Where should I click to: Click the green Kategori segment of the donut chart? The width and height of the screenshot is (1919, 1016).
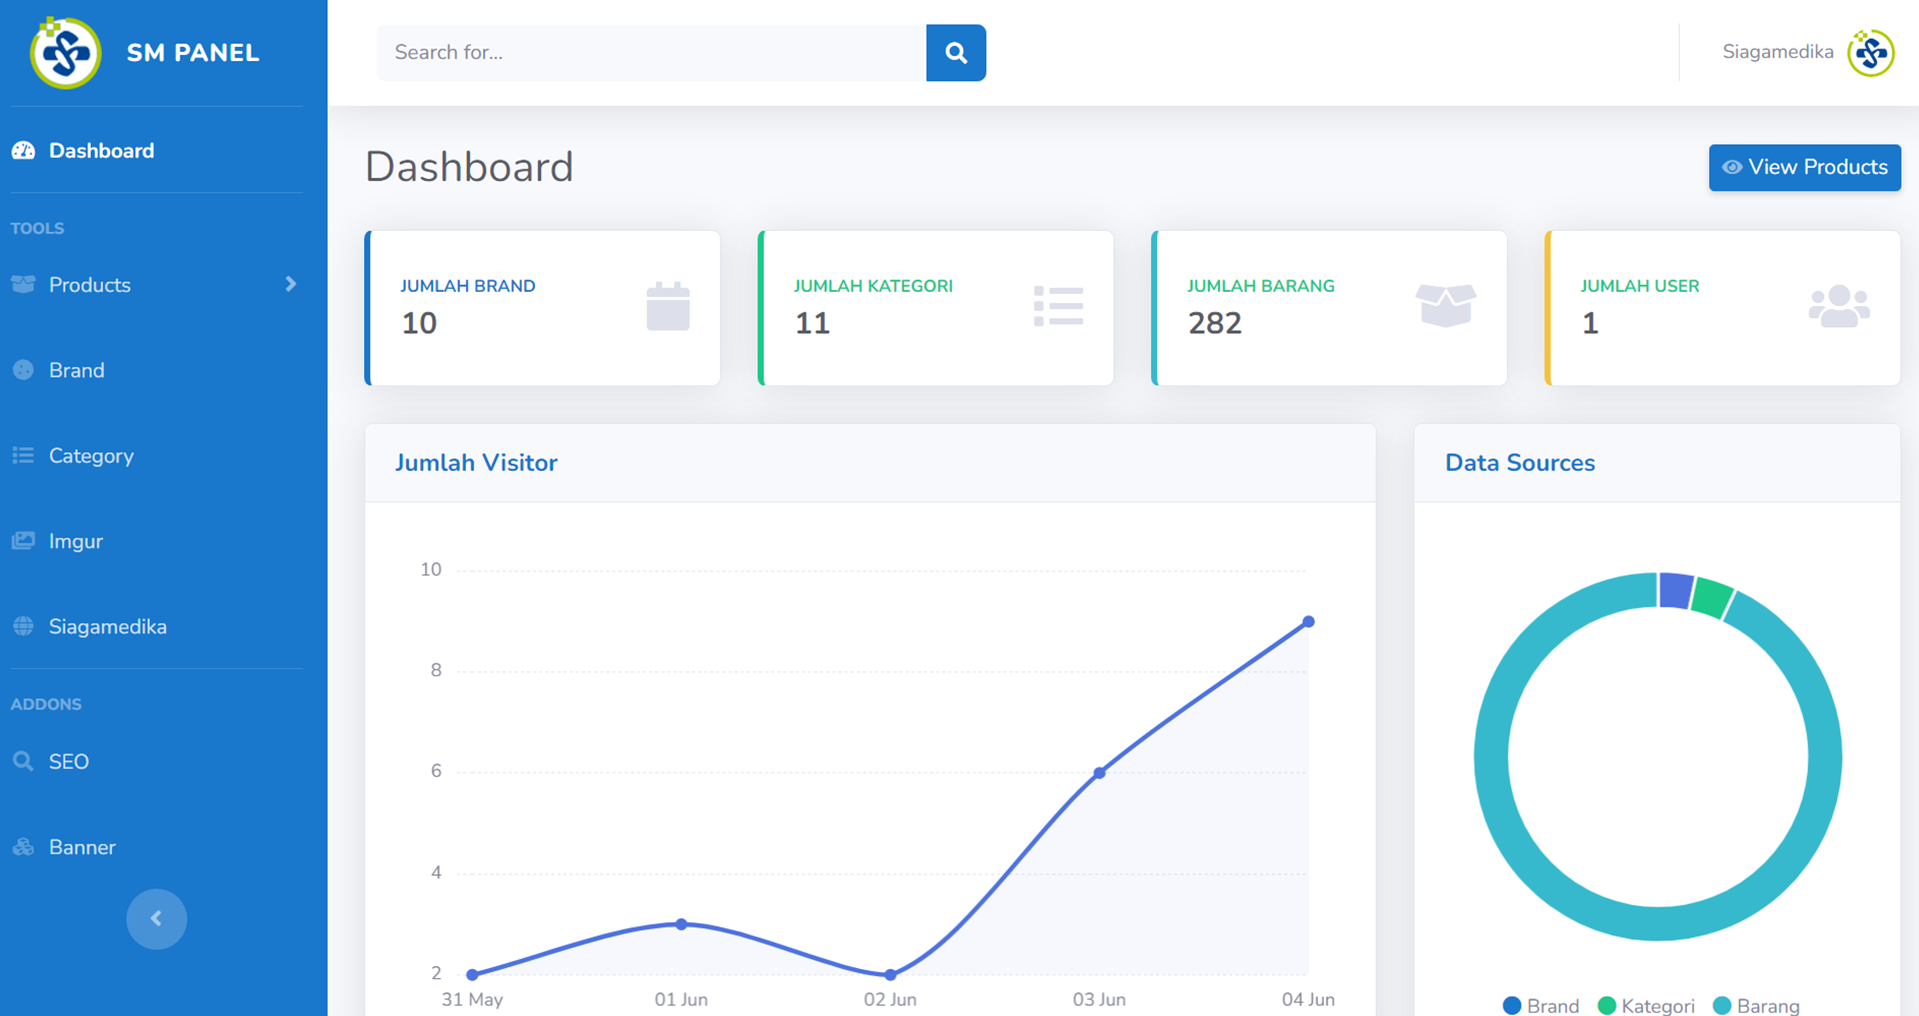click(1712, 598)
